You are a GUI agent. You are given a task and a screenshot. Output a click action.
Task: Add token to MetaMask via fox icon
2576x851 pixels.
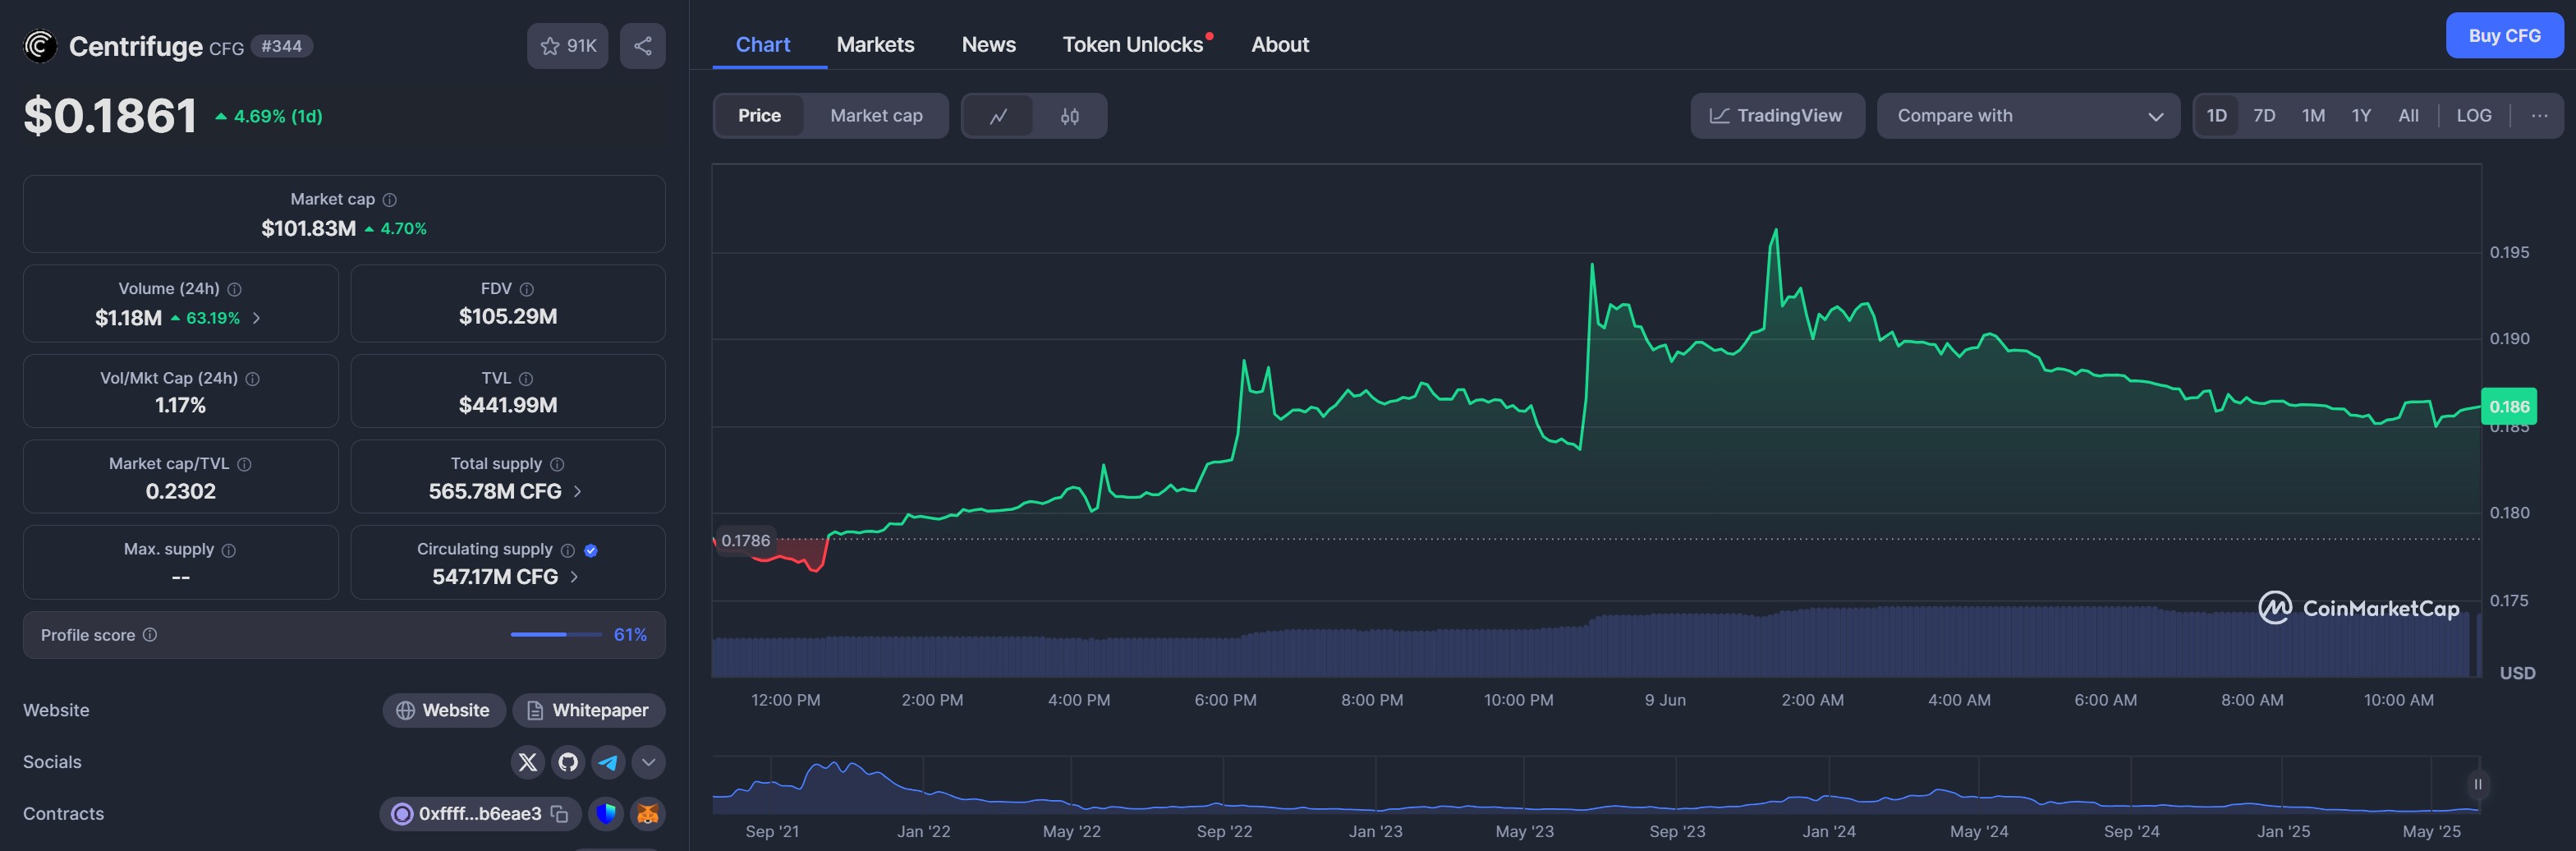[648, 814]
